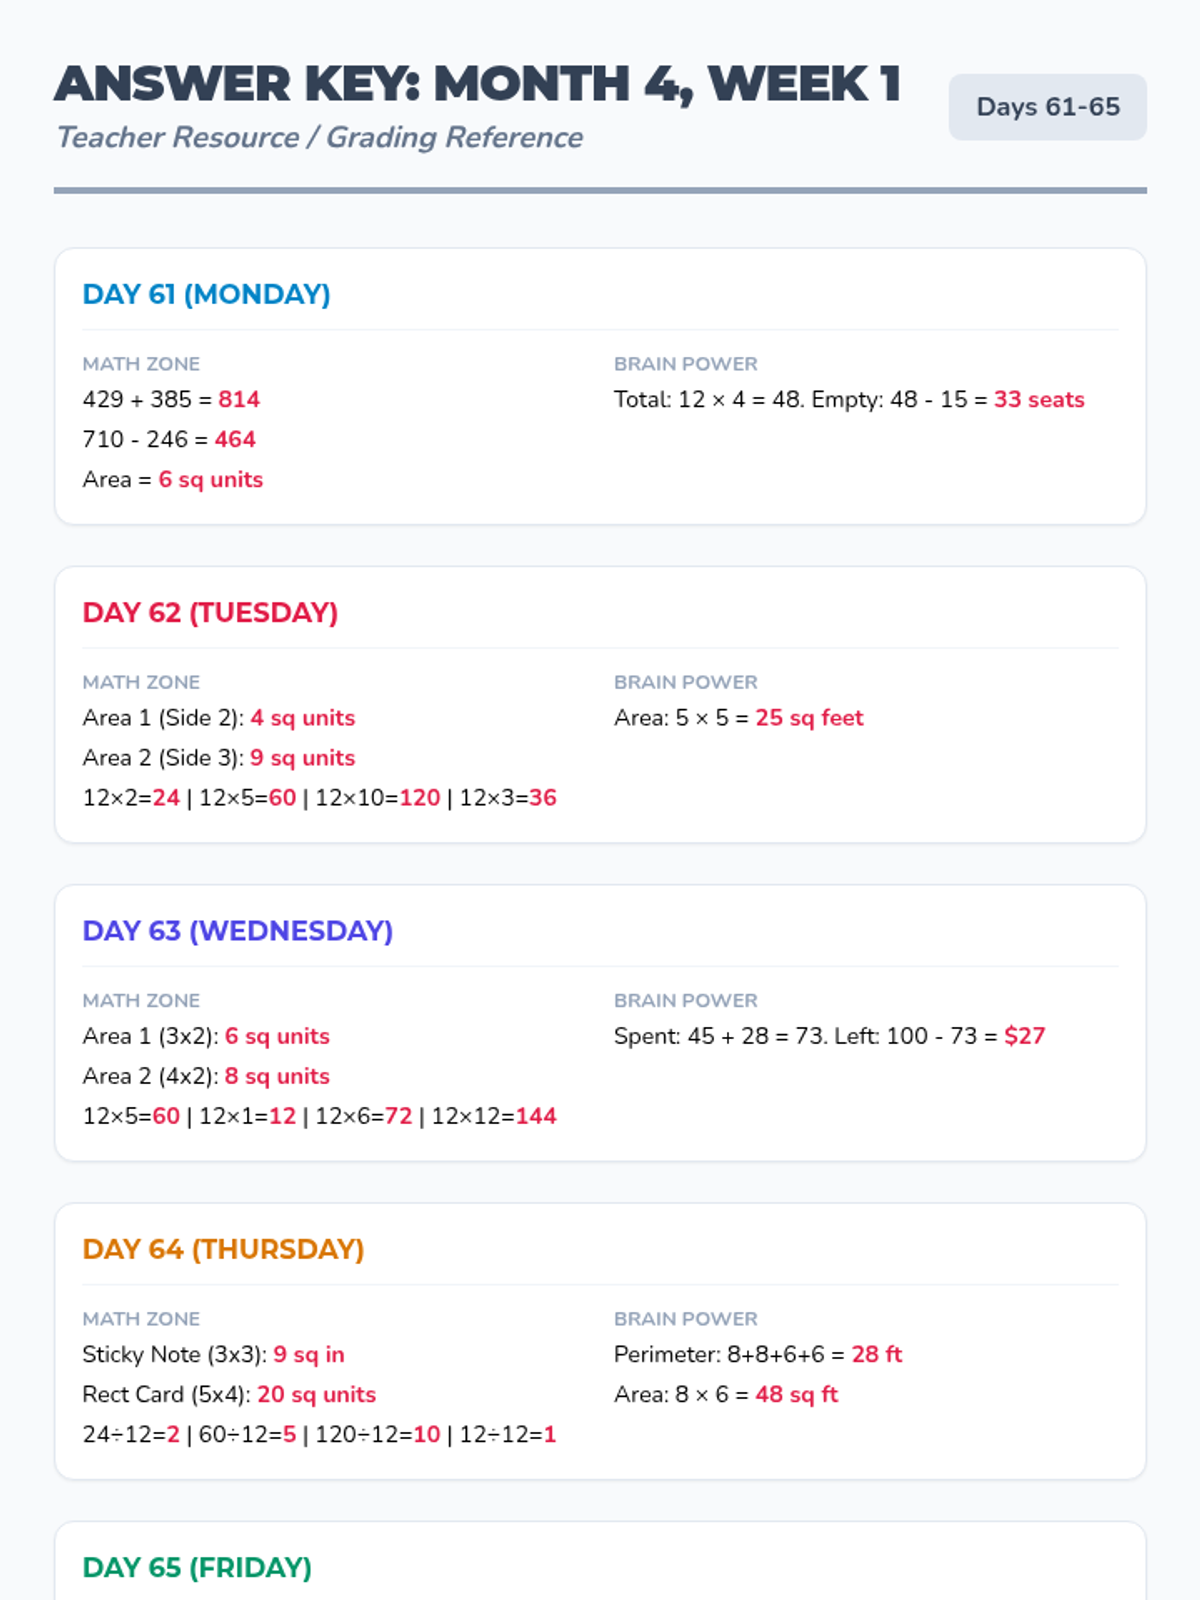Screen dimensions: 1200x1600
Task: Open the Day 63 (Wednesday) heading
Action: point(237,930)
